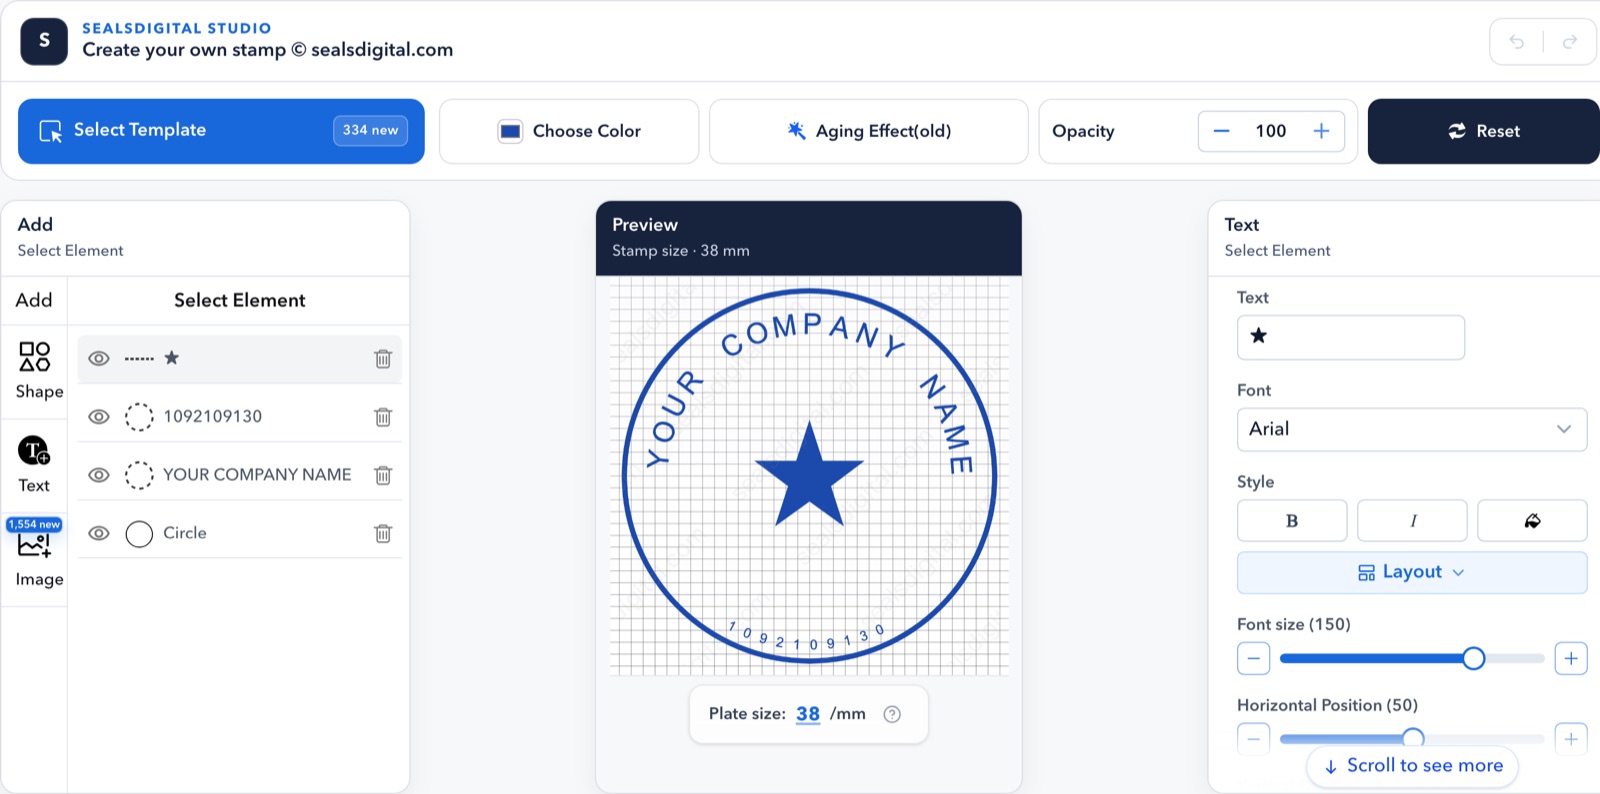Click the plate size value 38
The width and height of the screenshot is (1600, 794).
point(808,714)
